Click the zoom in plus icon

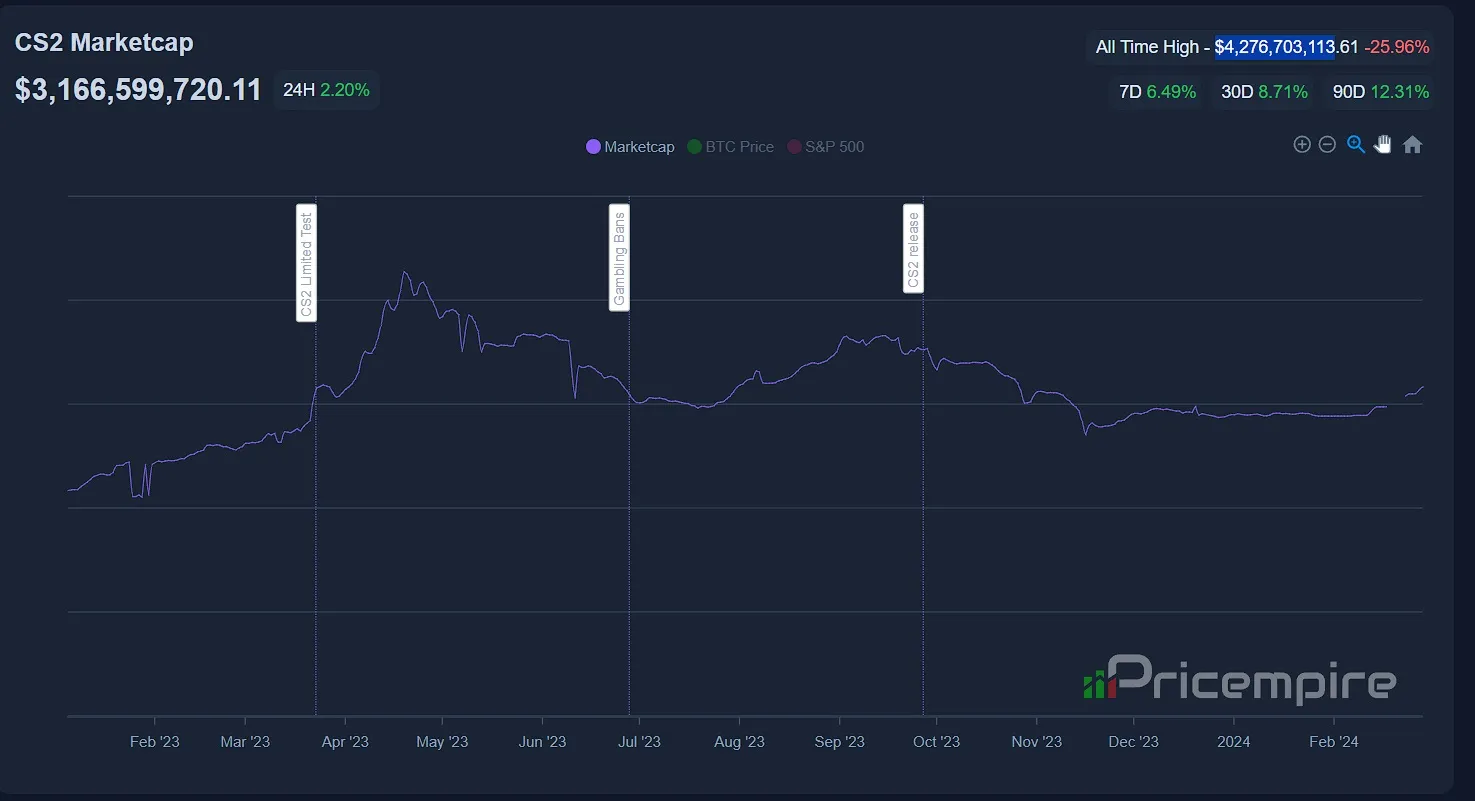click(x=1302, y=144)
